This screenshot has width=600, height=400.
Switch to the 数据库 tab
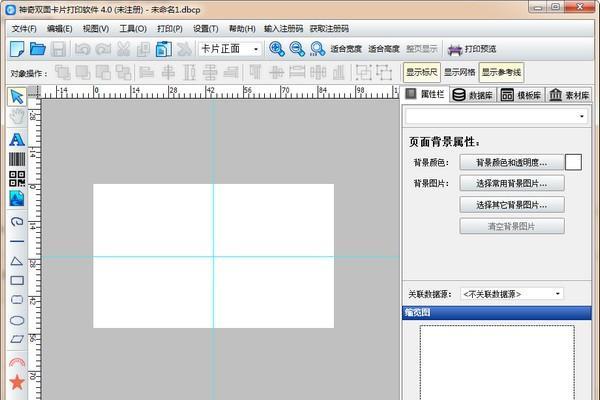point(473,95)
